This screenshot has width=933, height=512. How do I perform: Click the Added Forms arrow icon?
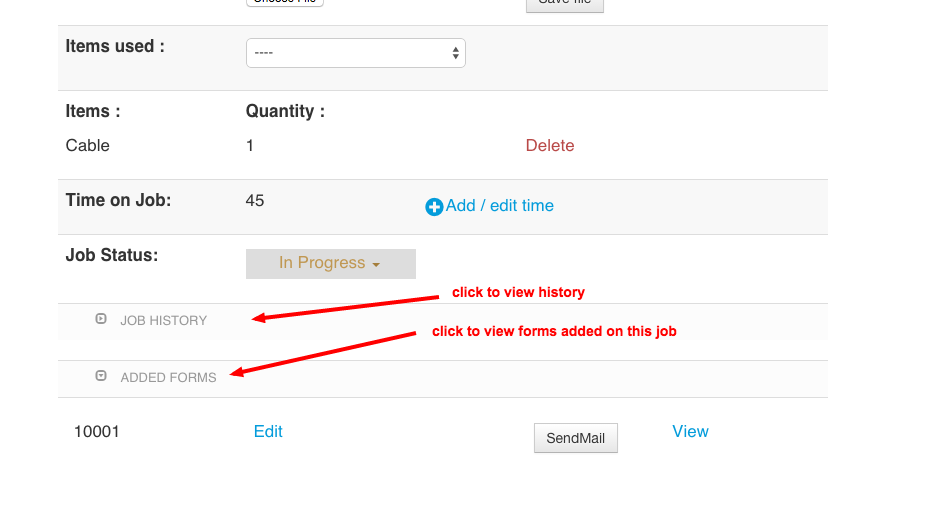[x=101, y=376]
